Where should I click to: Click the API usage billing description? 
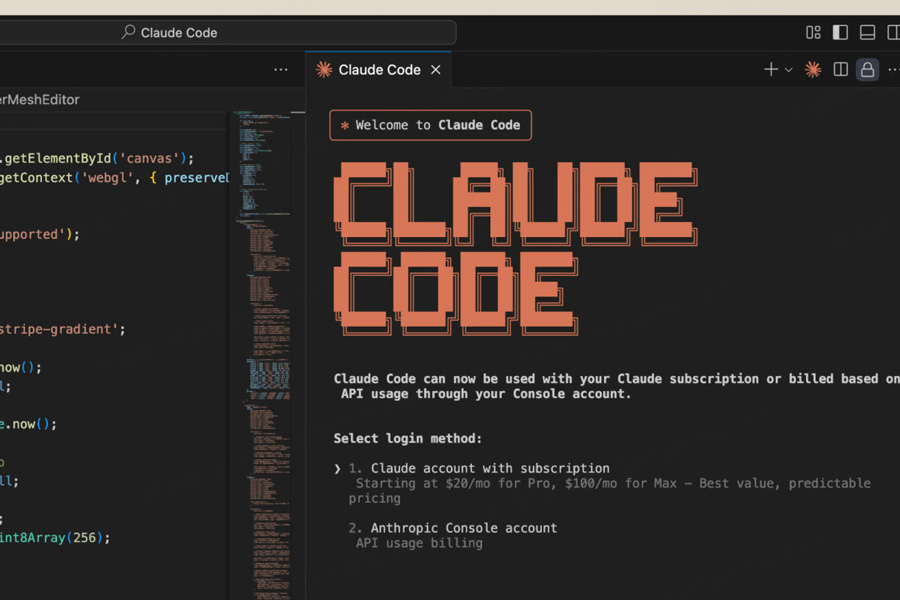(x=419, y=543)
